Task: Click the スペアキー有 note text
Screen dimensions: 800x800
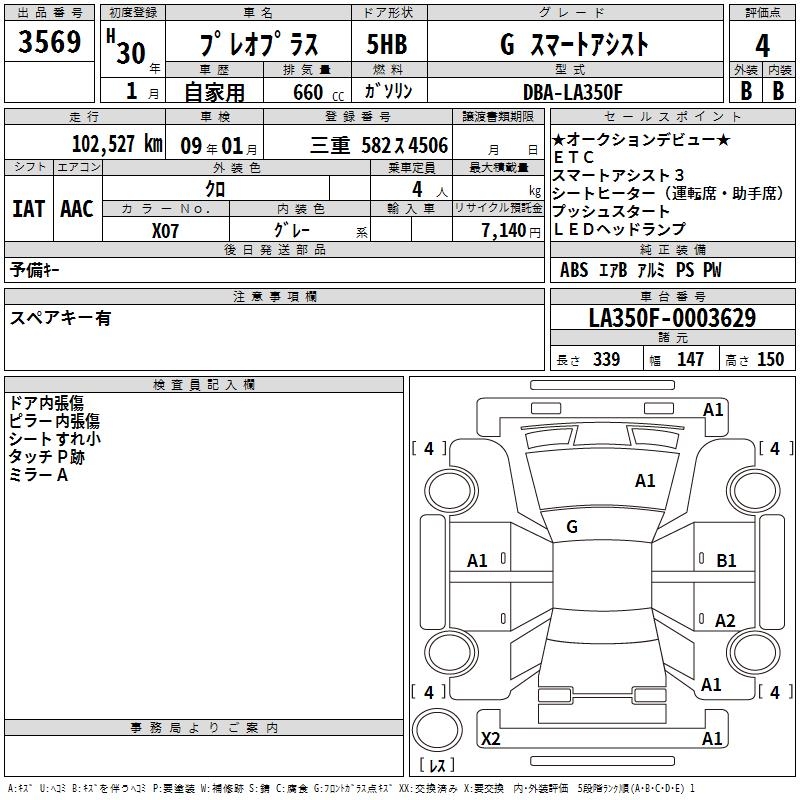Action: click(60, 318)
